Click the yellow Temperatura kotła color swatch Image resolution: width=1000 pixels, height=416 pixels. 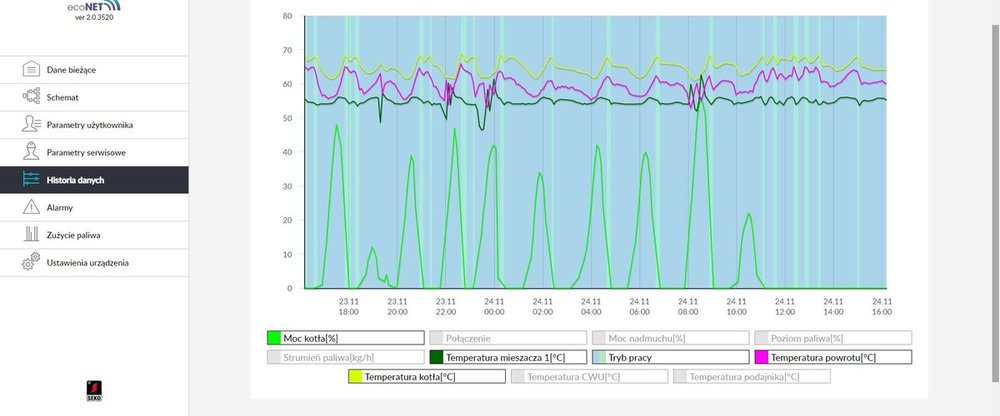point(356,377)
